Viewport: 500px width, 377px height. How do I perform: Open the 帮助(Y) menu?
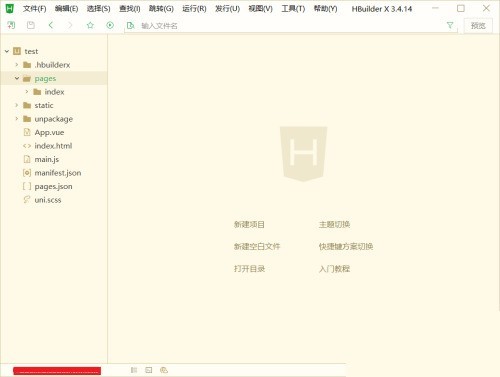tap(325, 9)
